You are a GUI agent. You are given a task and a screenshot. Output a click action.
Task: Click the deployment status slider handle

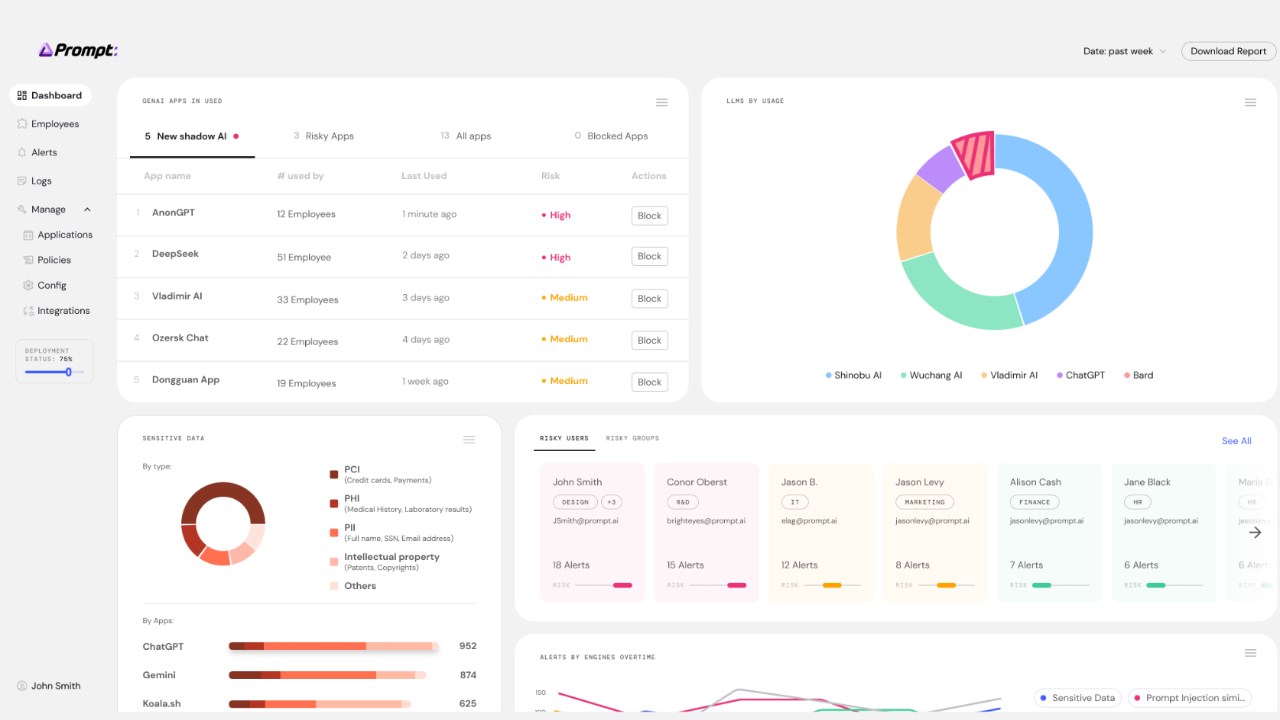tap(68, 372)
